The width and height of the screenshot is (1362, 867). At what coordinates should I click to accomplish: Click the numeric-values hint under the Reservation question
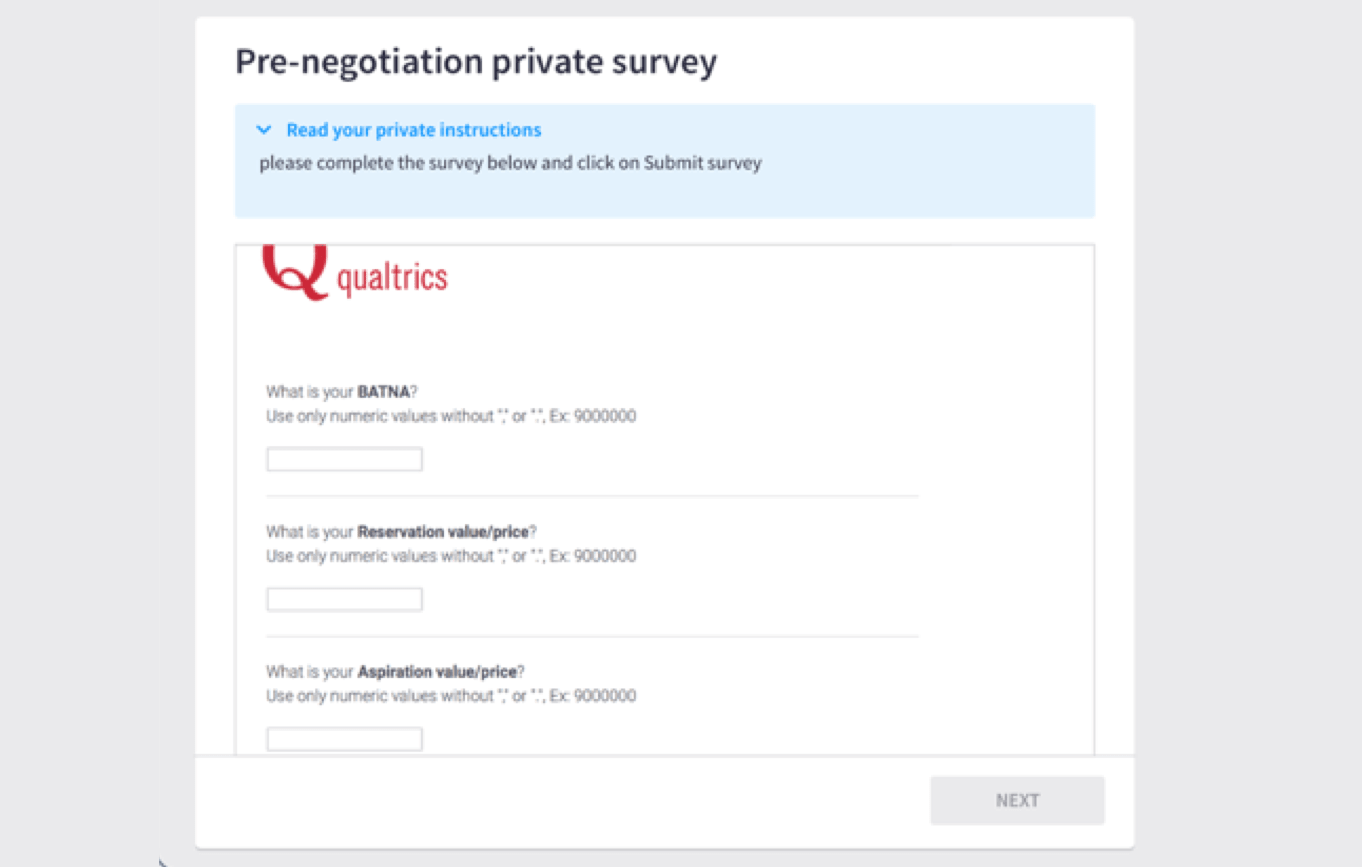[450, 556]
